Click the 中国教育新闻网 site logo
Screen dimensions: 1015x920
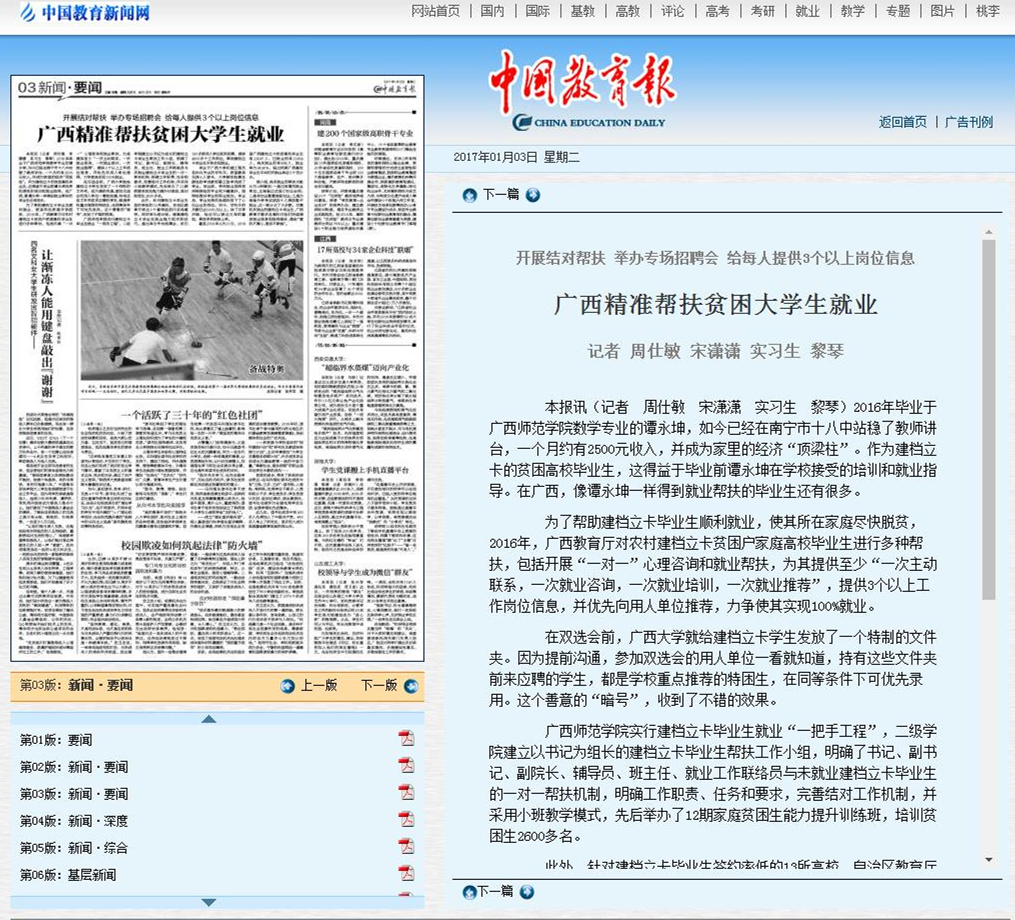tap(85, 12)
